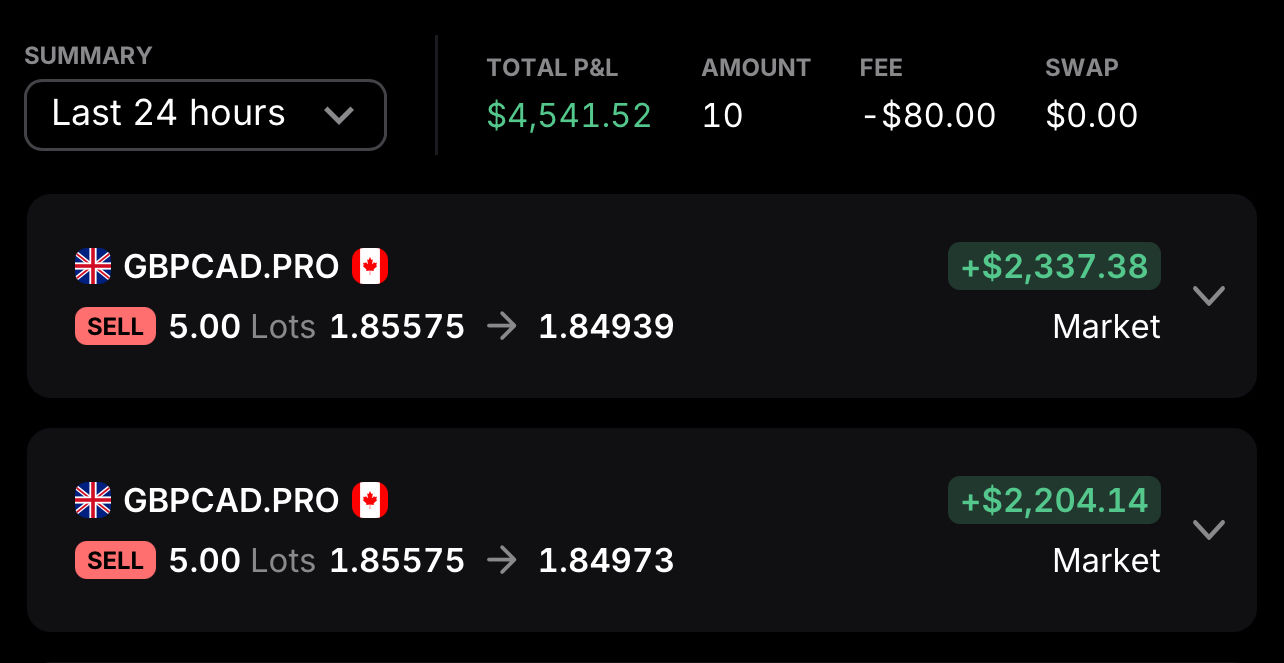This screenshot has height=663, width=1284.
Task: Click the closing price 1.84939
Action: pyautogui.click(x=606, y=327)
